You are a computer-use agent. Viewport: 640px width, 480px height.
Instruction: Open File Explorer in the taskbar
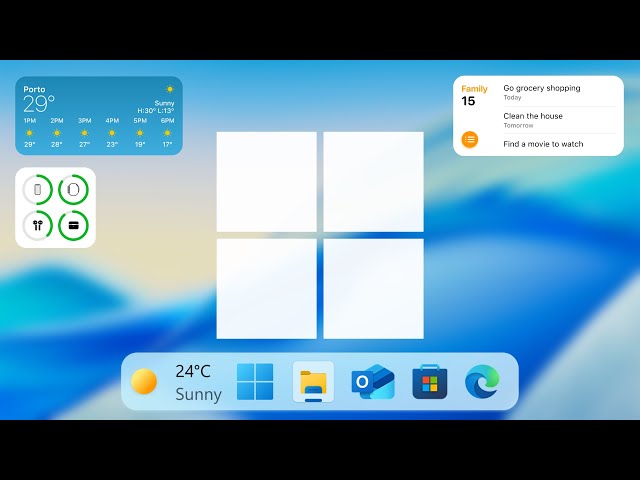313,382
